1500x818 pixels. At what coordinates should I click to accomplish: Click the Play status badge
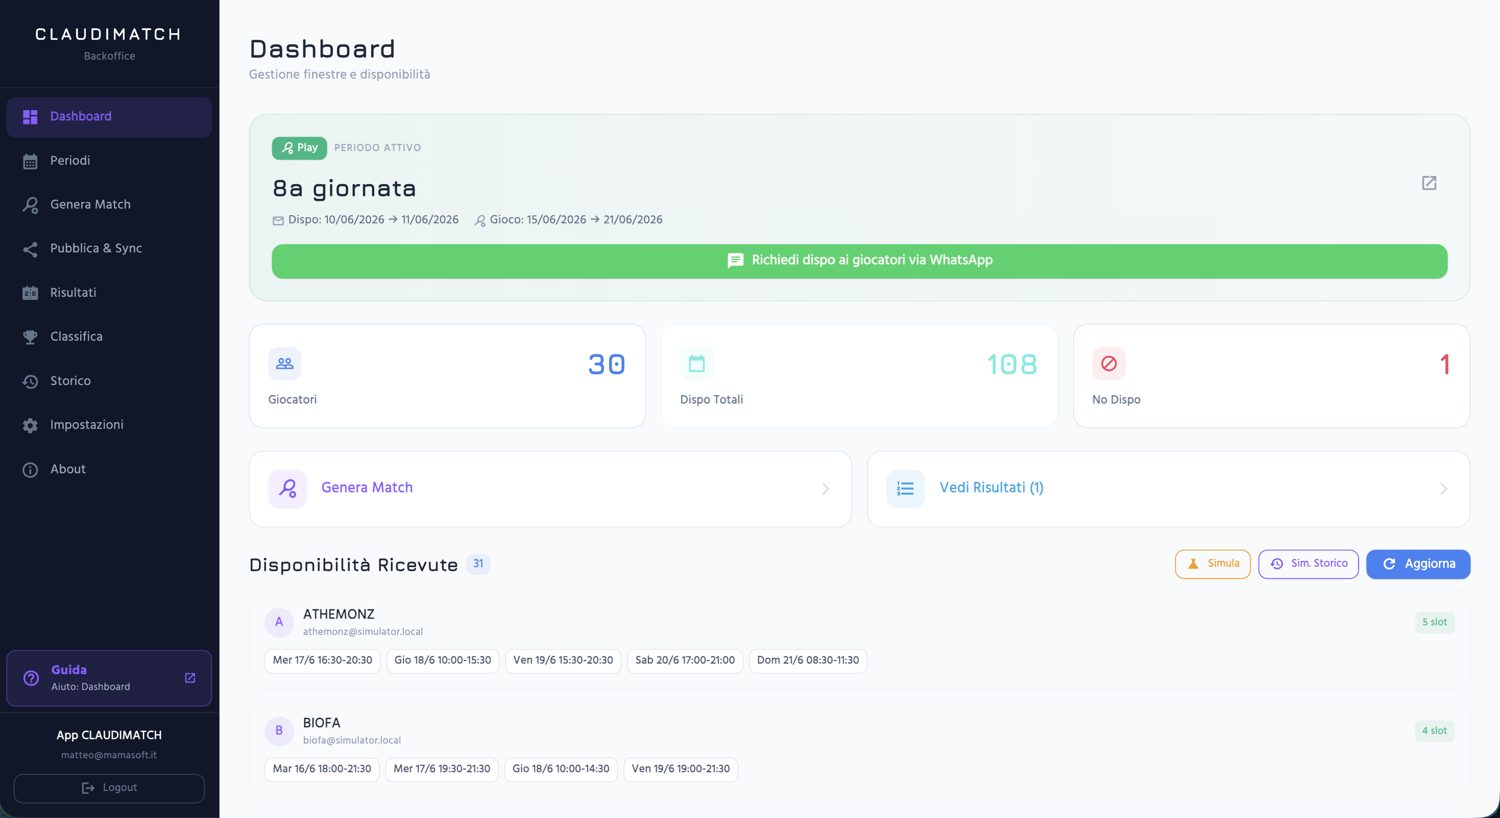(299, 148)
